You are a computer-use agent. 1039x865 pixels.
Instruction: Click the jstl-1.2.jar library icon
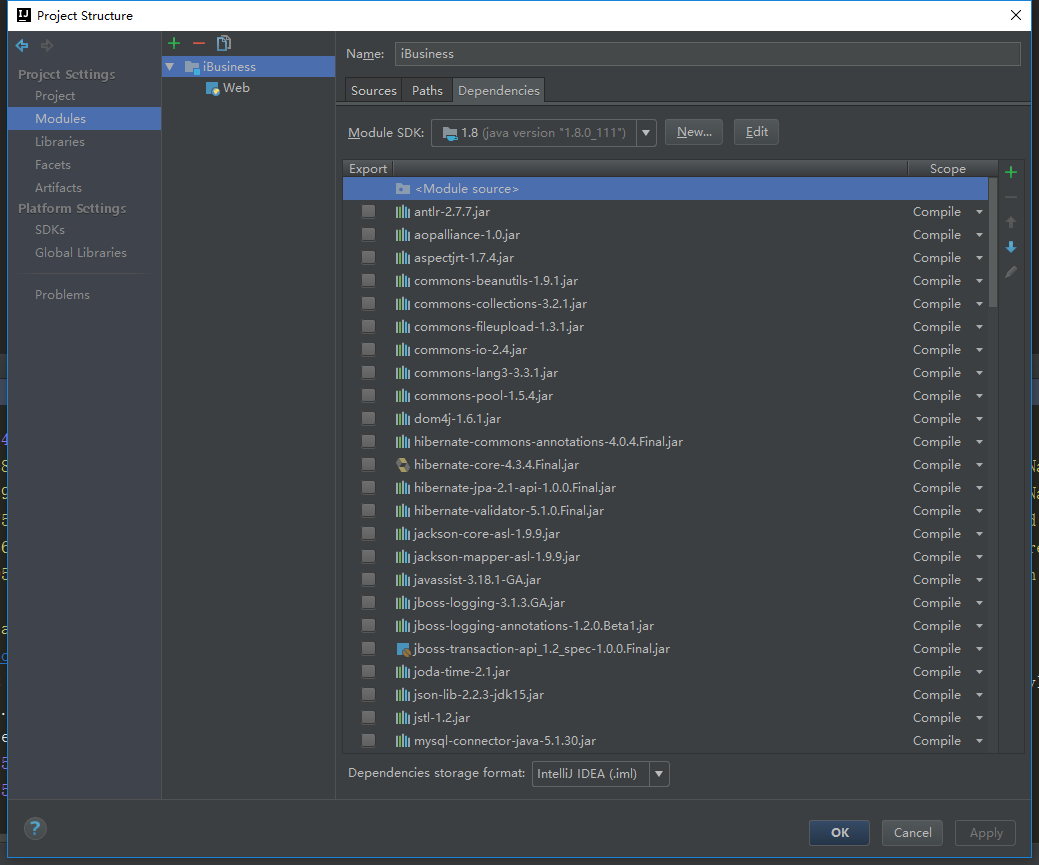403,718
